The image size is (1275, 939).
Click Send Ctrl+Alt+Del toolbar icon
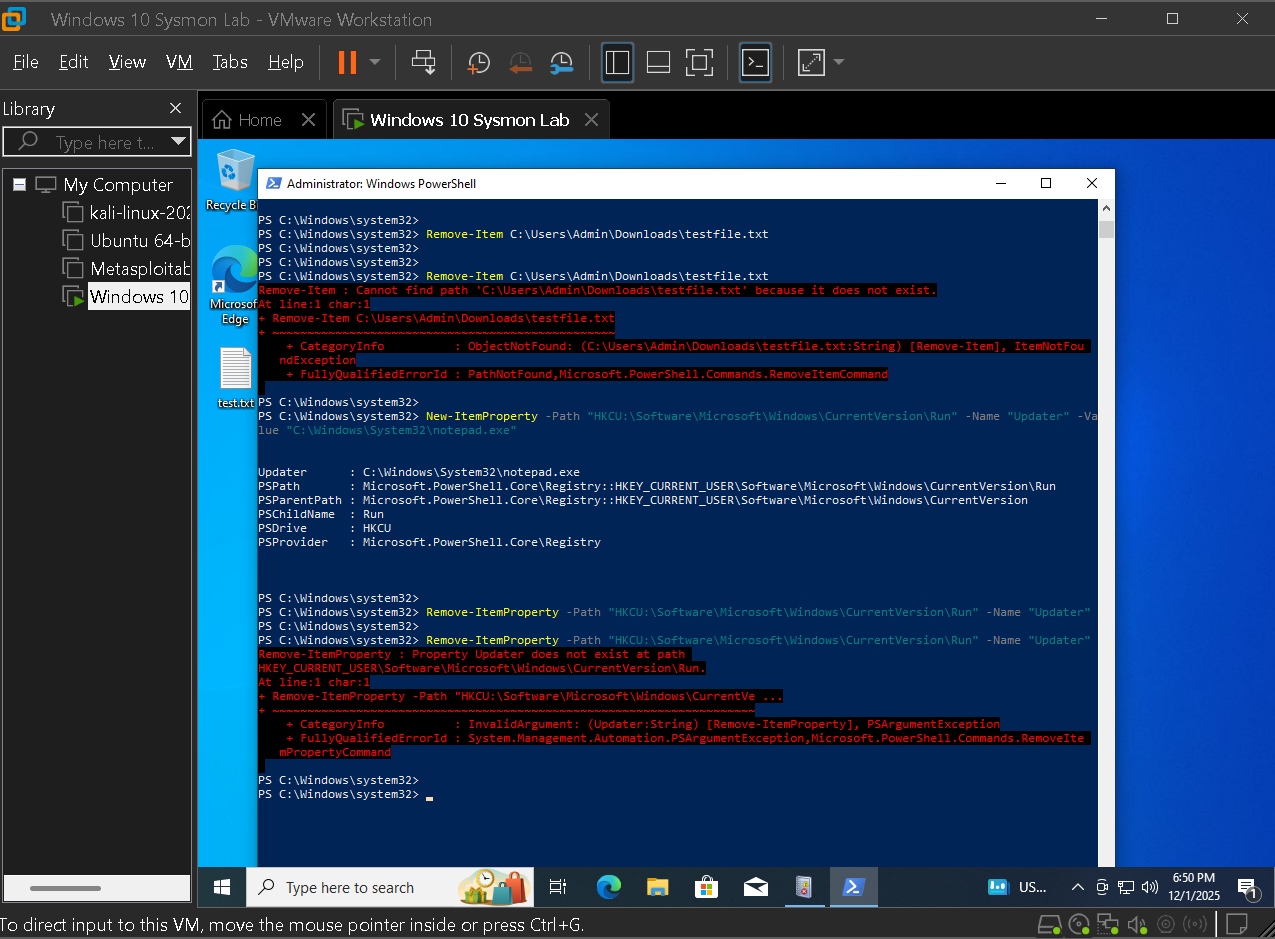[x=424, y=63]
